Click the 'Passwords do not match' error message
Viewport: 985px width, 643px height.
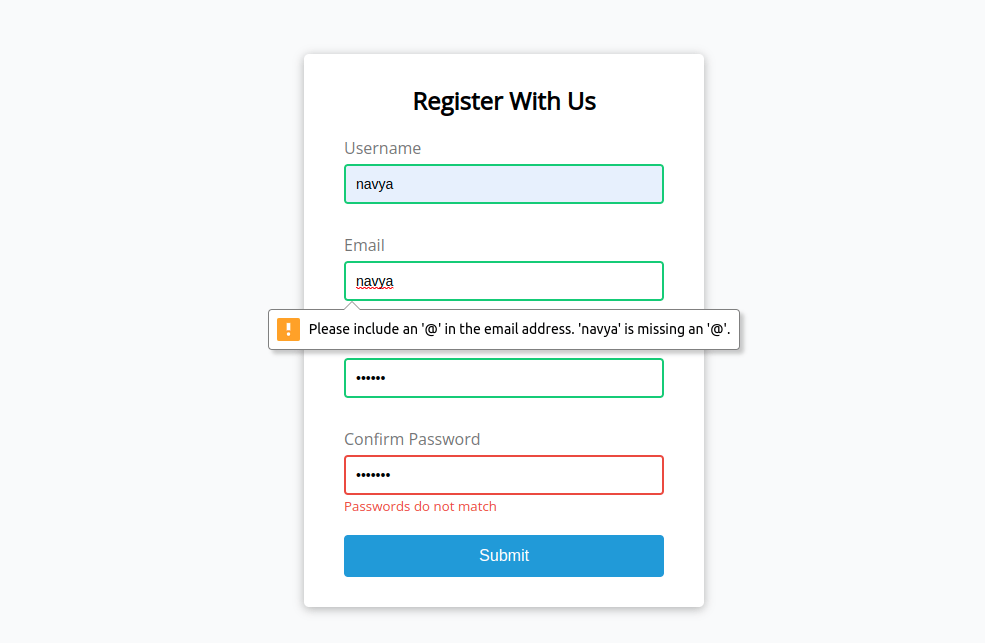420,506
